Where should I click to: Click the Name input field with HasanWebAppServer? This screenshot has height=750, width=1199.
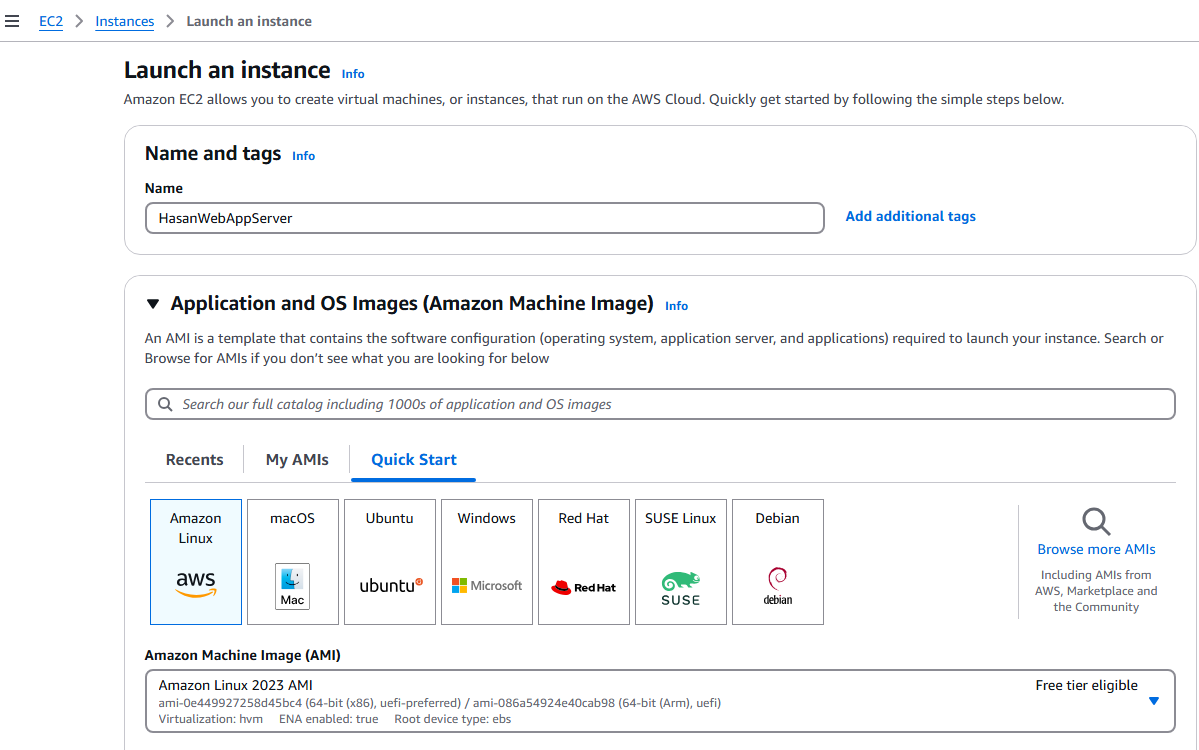point(485,218)
